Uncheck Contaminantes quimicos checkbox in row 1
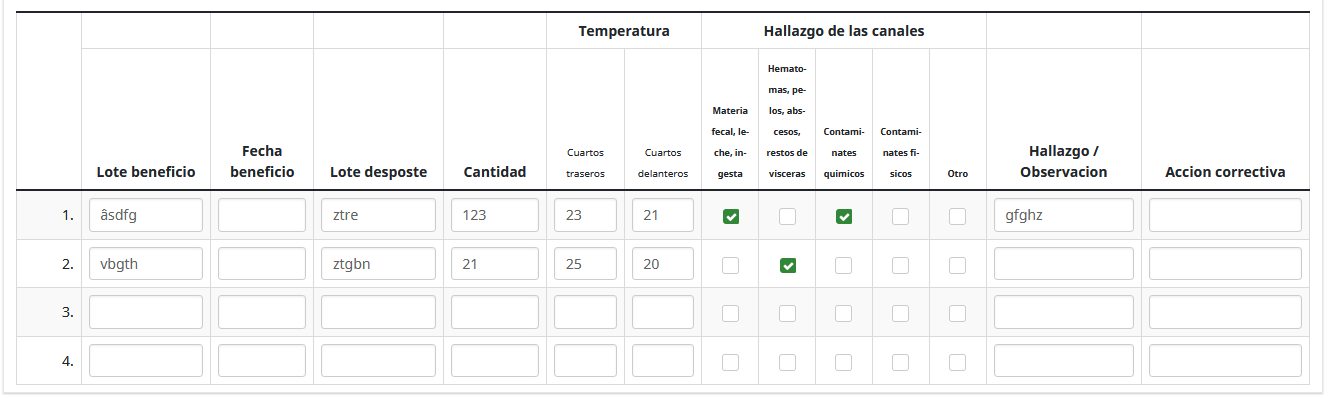The width and height of the screenshot is (1335, 398). tap(844, 216)
